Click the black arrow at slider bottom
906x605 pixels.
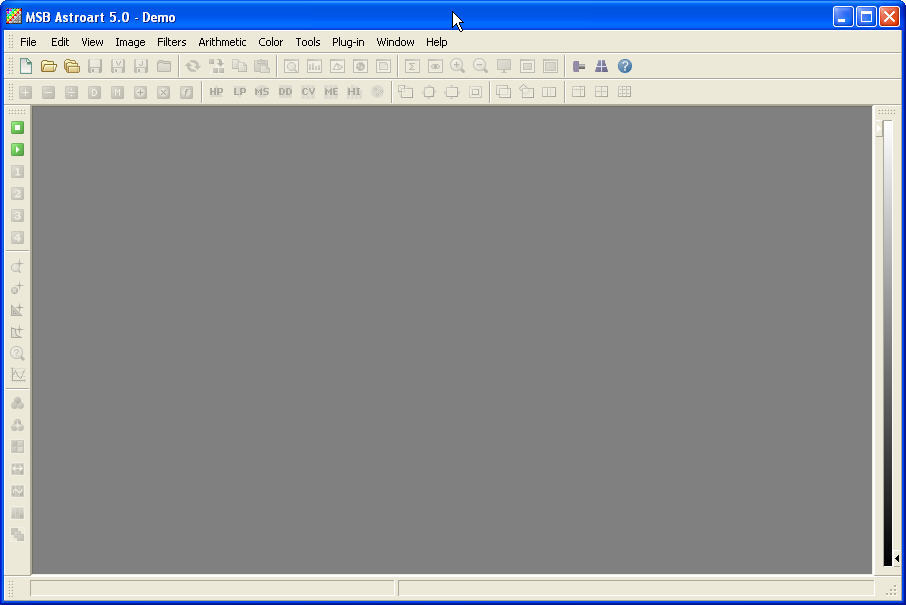(896, 559)
